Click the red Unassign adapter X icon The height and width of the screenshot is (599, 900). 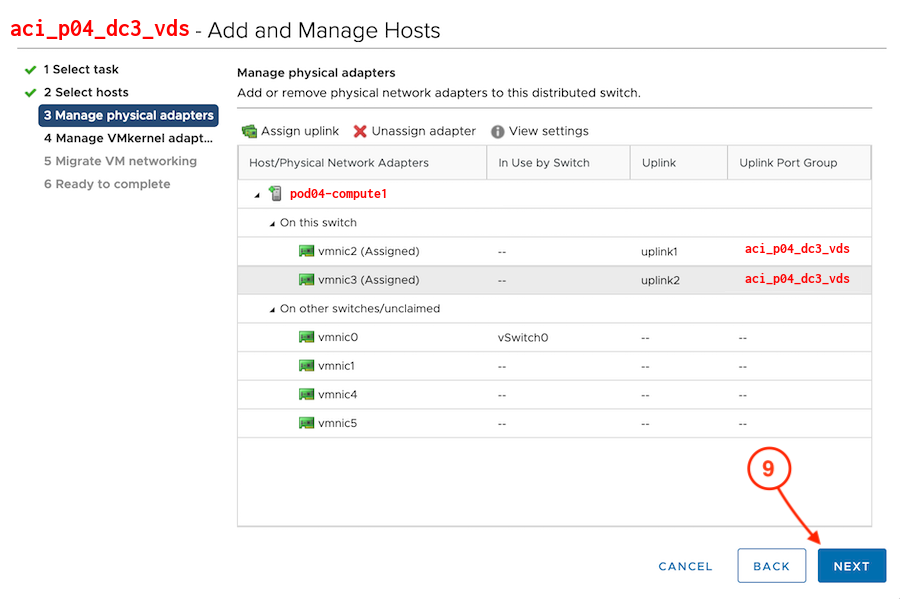click(360, 132)
